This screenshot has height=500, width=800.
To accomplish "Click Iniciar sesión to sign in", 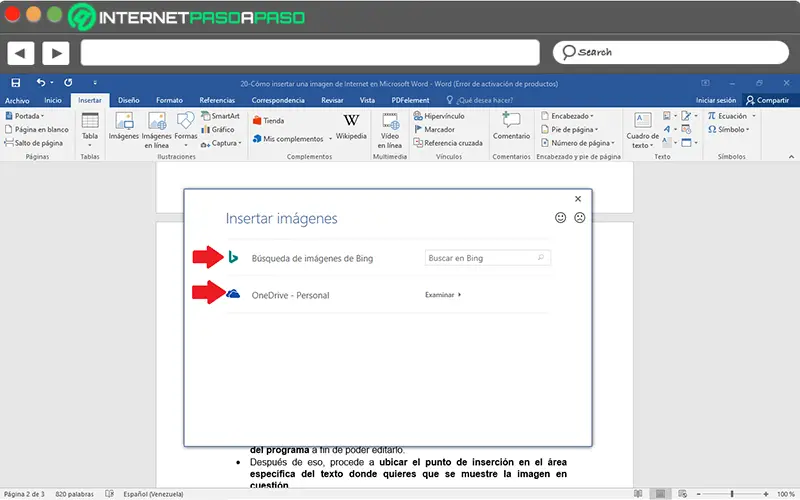I will (x=716, y=101).
